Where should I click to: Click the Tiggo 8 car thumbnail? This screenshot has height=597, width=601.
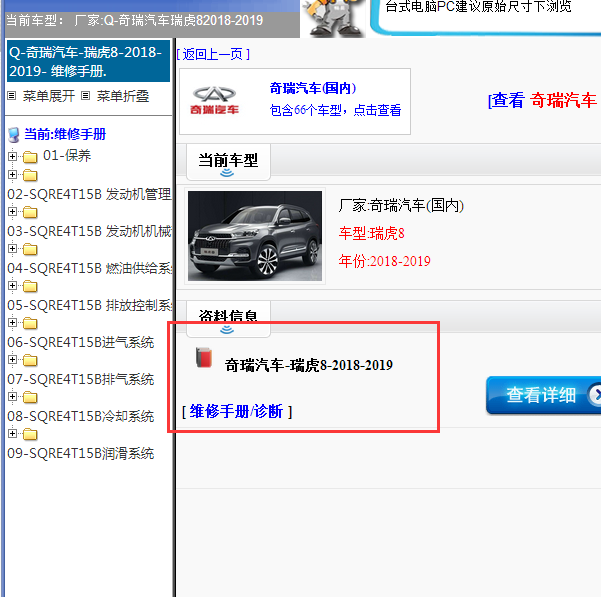255,236
